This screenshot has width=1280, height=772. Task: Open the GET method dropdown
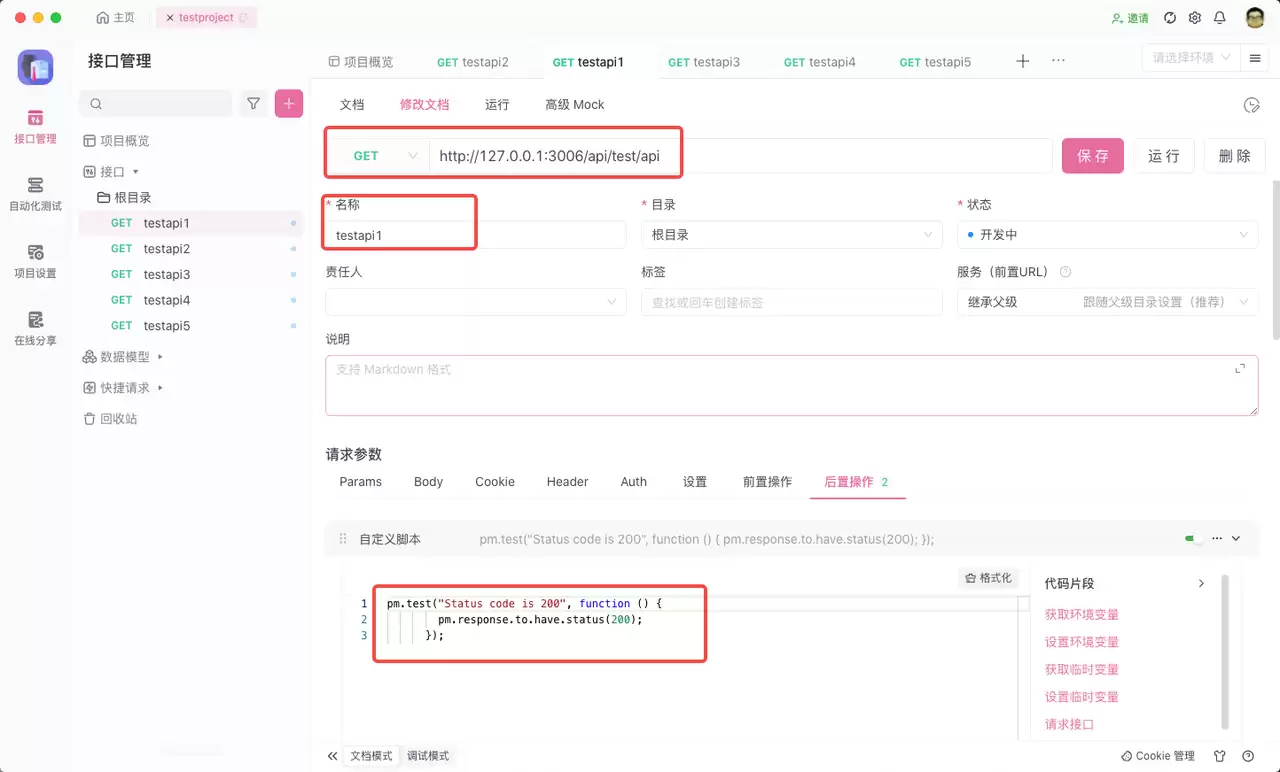point(378,156)
